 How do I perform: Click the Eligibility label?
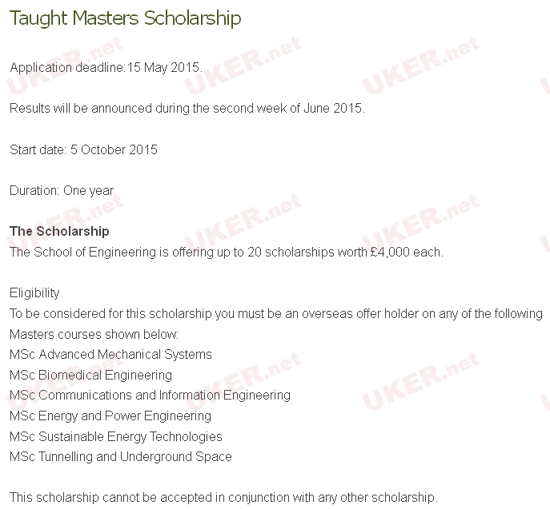tap(34, 293)
